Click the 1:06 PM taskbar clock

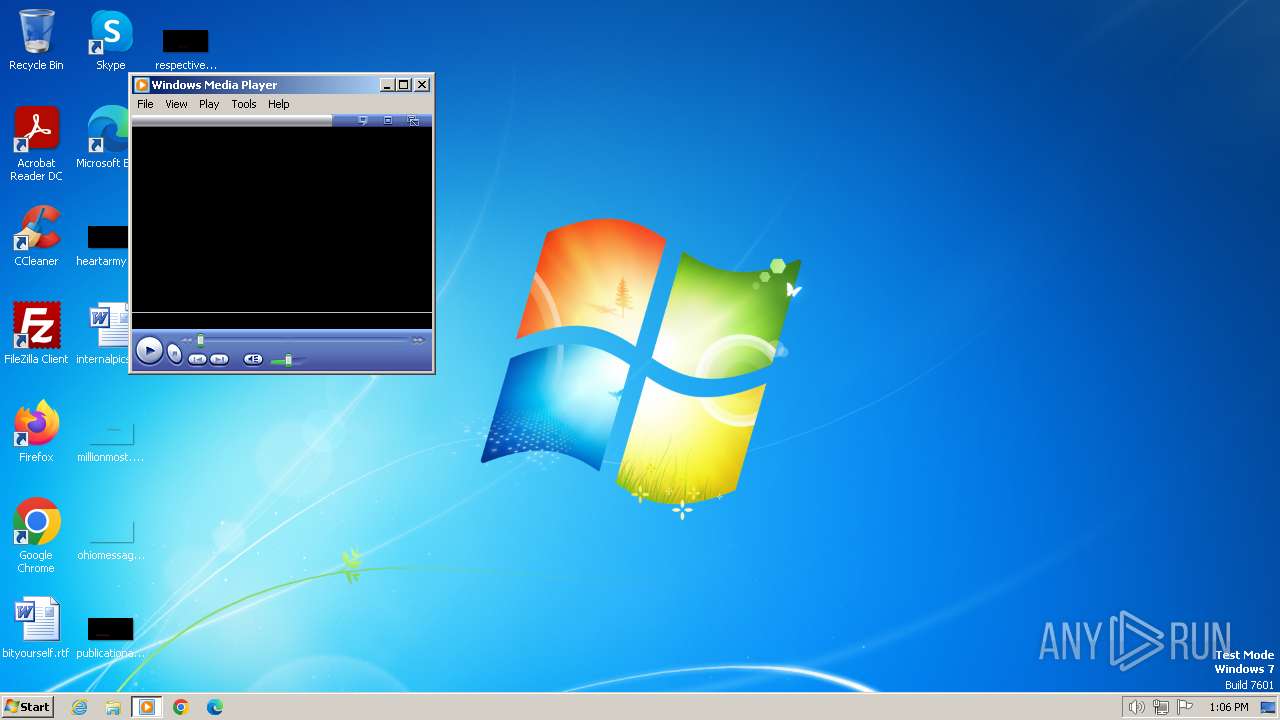click(1228, 707)
